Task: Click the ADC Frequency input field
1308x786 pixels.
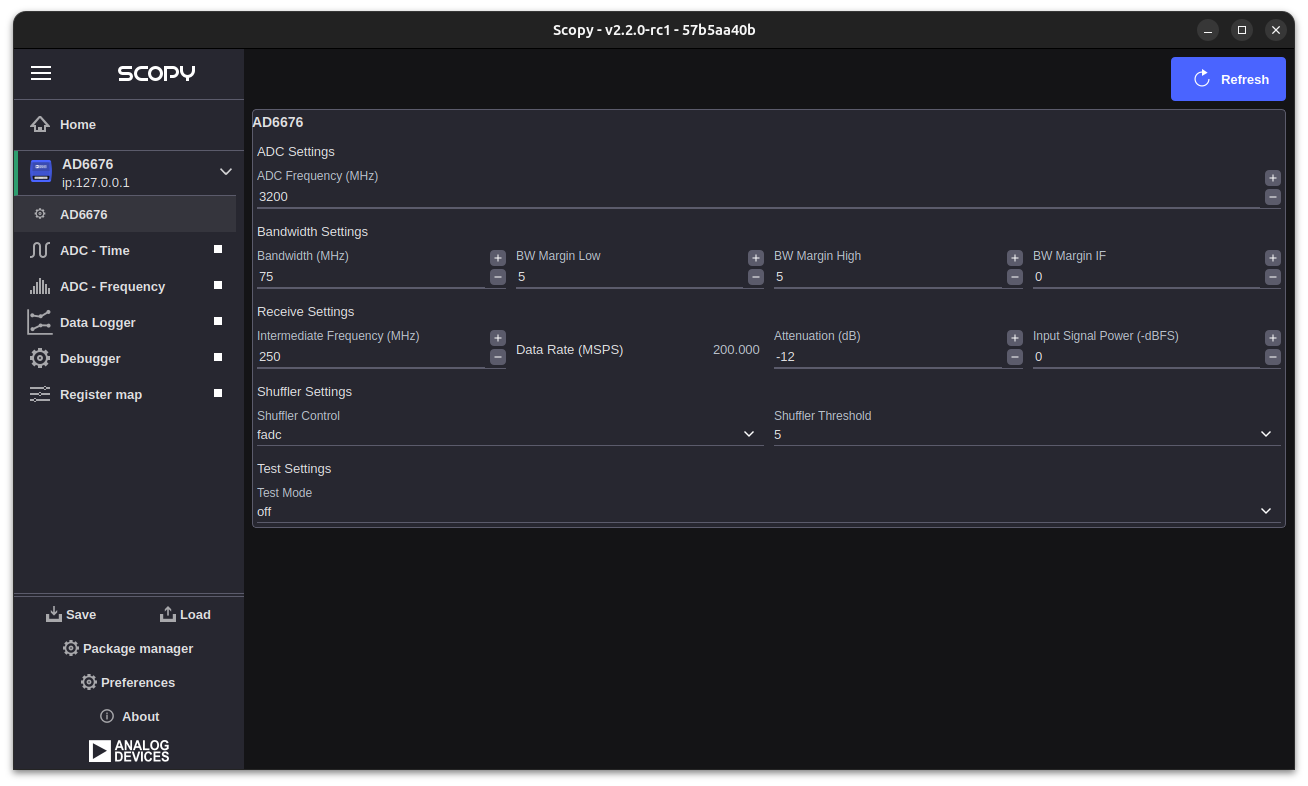Action: point(758,197)
